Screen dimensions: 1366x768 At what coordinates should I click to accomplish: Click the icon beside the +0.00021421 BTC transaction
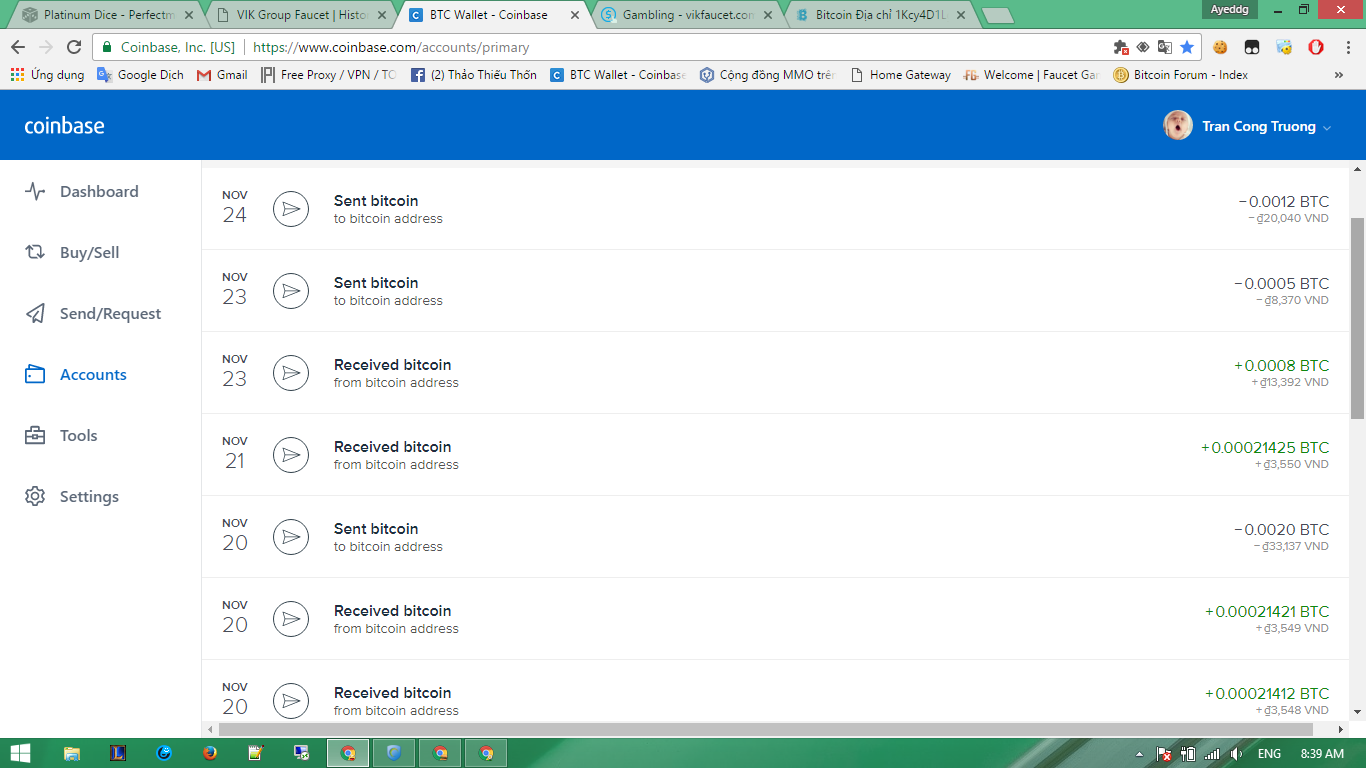291,619
